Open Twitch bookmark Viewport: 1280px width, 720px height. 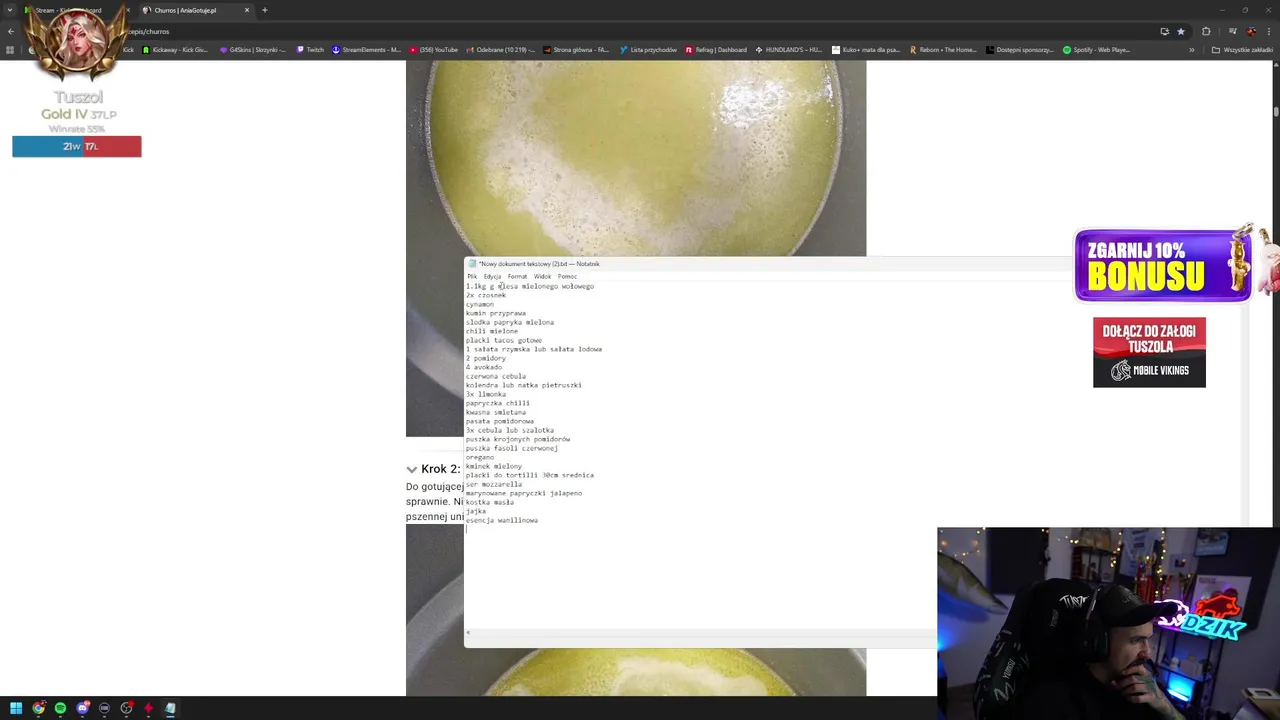310,50
